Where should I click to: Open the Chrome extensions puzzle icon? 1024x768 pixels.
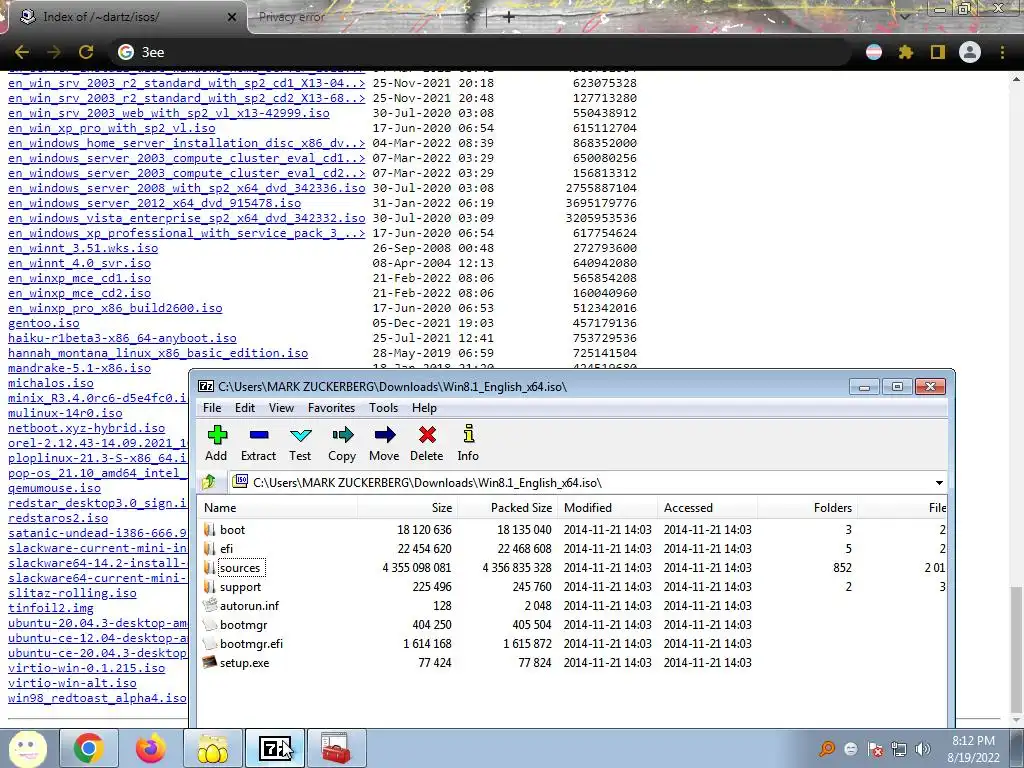tap(905, 52)
